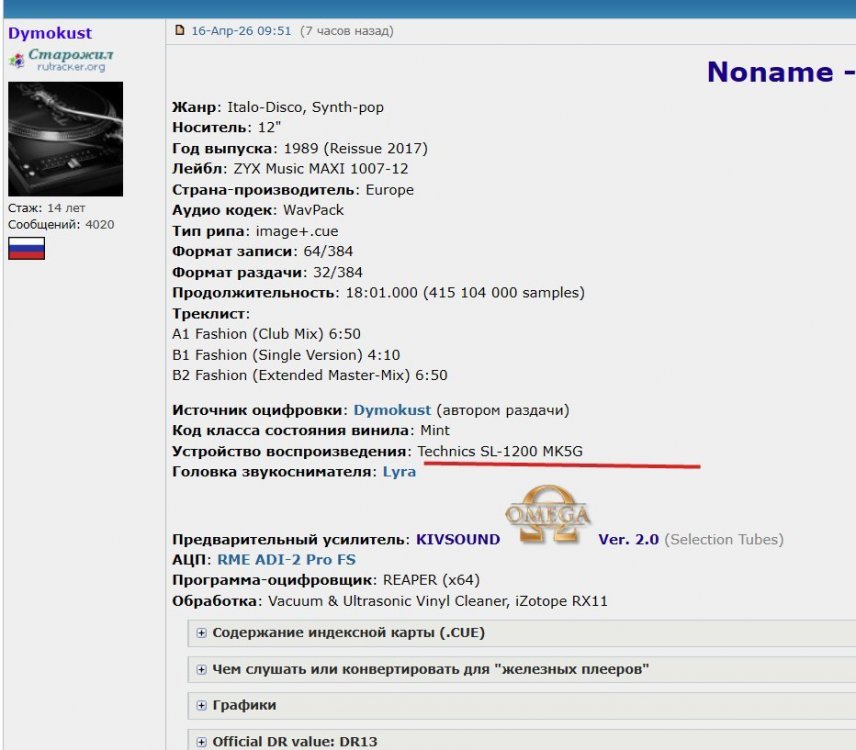Click the small post icon beside the date
Screen dimensions: 856x750
180,30
